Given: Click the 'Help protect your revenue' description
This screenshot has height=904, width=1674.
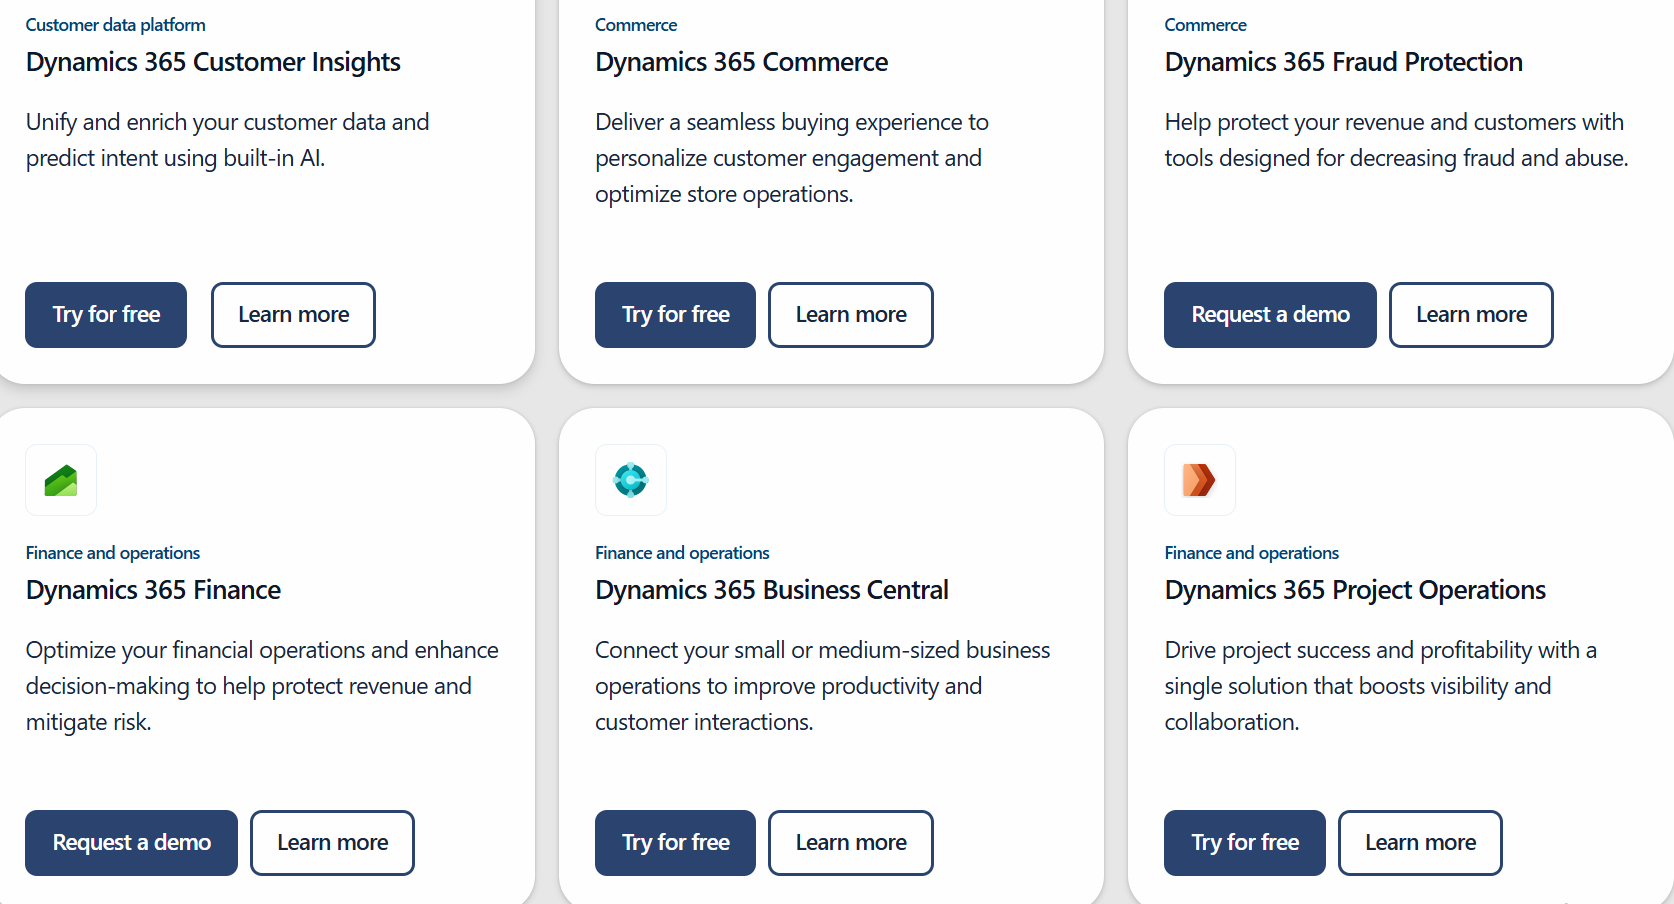Looking at the screenshot, I should [1396, 140].
